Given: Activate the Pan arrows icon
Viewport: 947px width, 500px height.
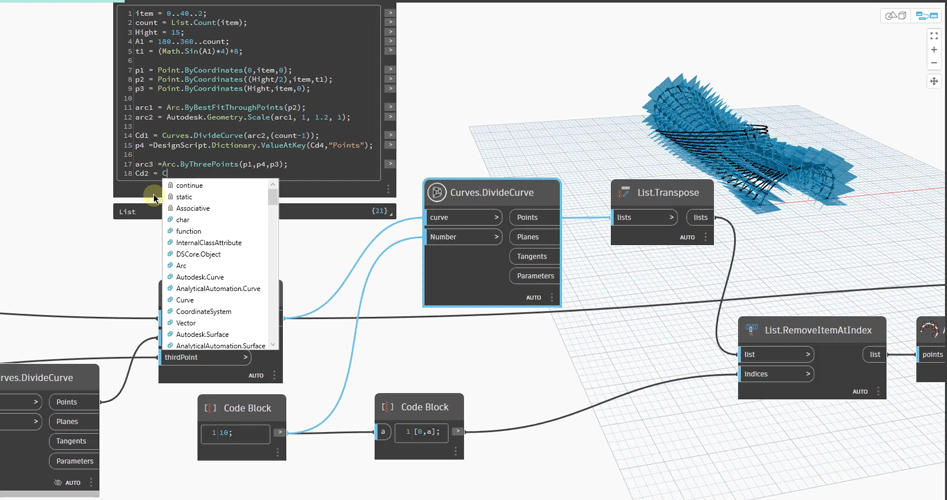Looking at the screenshot, I should point(934,81).
